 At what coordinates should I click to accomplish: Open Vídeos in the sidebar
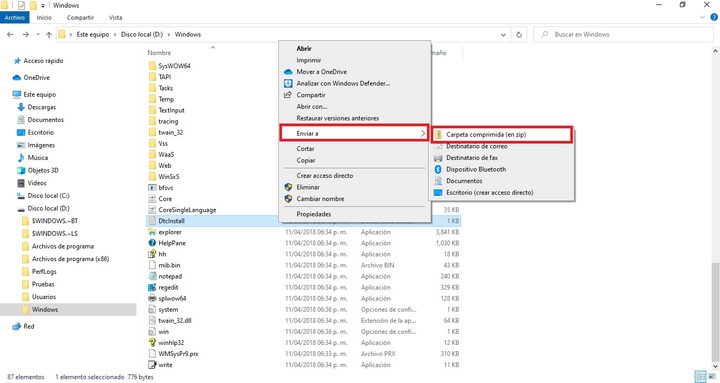coord(37,183)
